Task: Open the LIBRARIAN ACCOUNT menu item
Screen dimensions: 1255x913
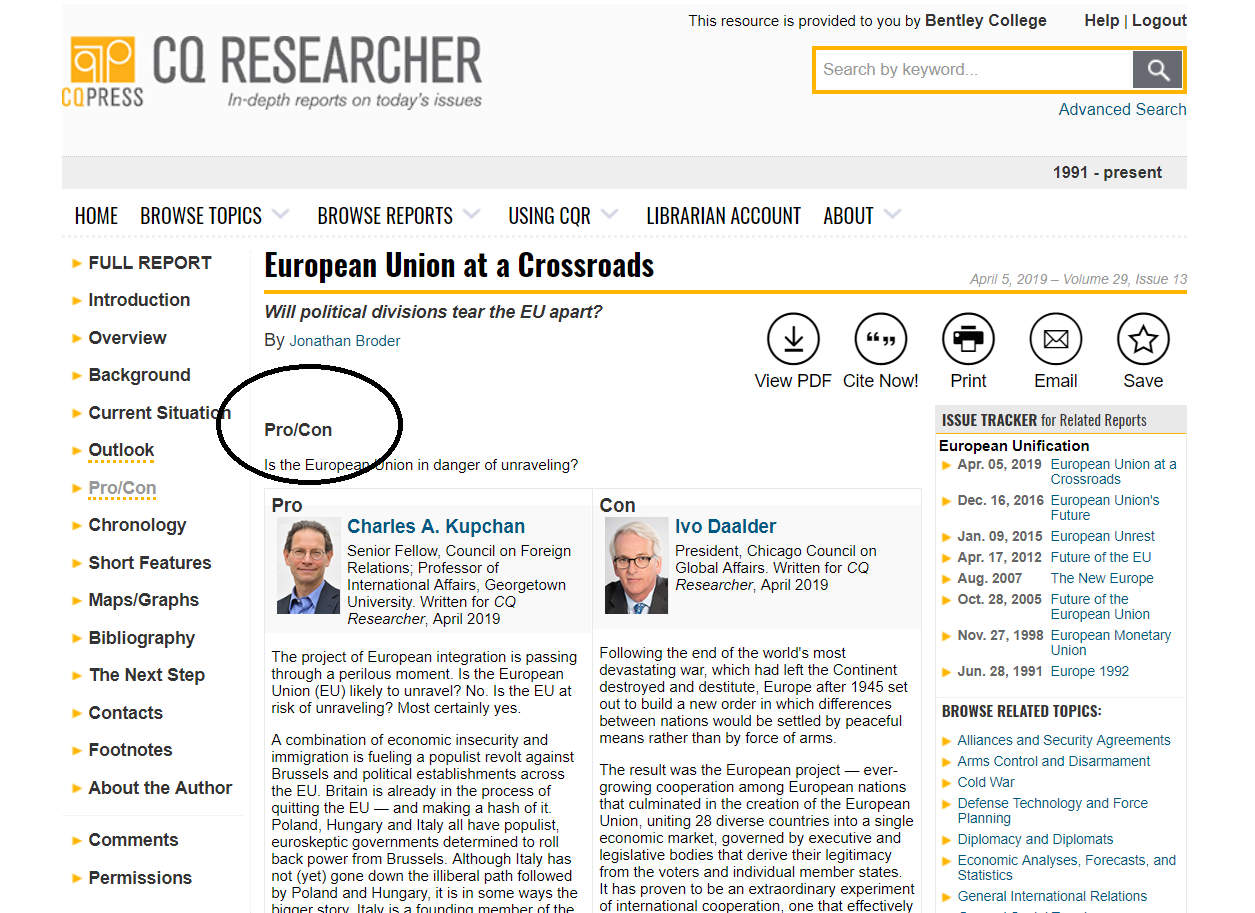Action: (723, 214)
